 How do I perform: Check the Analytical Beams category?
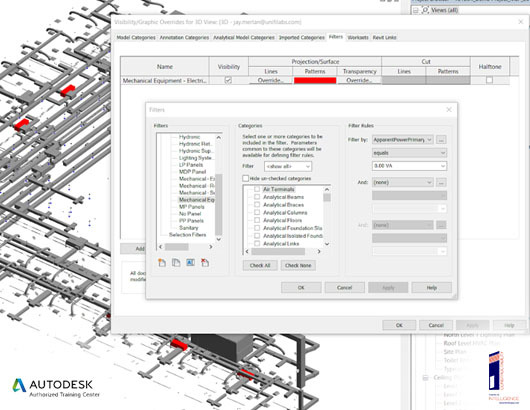(257, 197)
